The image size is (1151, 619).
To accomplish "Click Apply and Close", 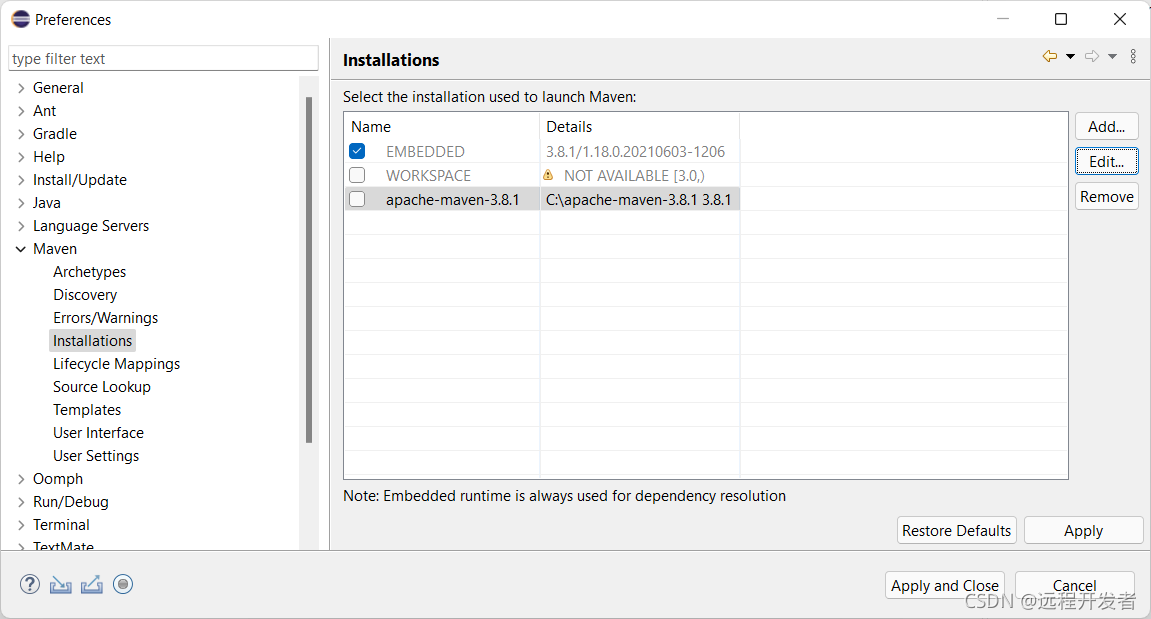I will point(945,585).
